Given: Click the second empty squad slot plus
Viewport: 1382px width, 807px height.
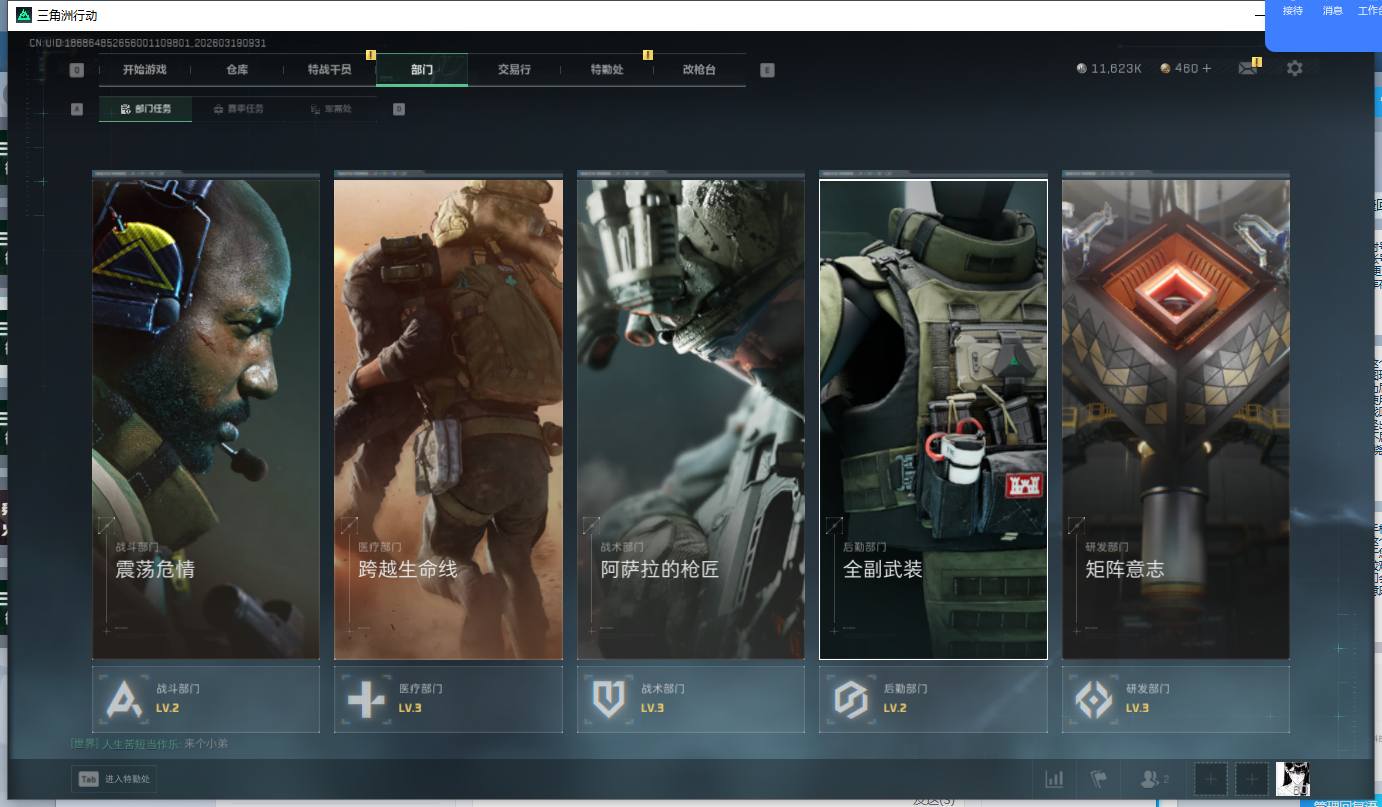Looking at the screenshot, I should click(1251, 779).
